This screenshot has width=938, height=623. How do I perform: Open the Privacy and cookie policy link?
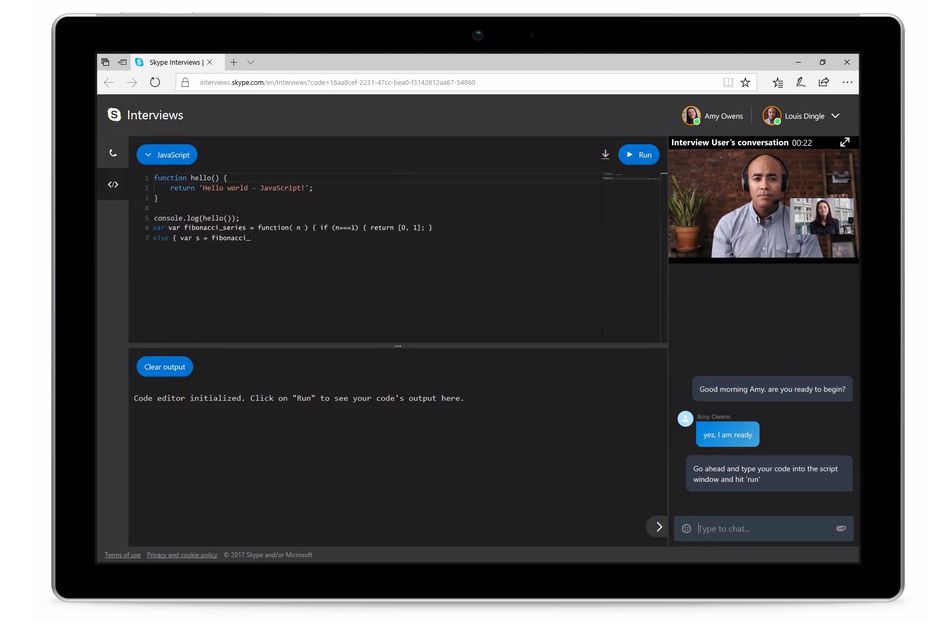(x=182, y=555)
